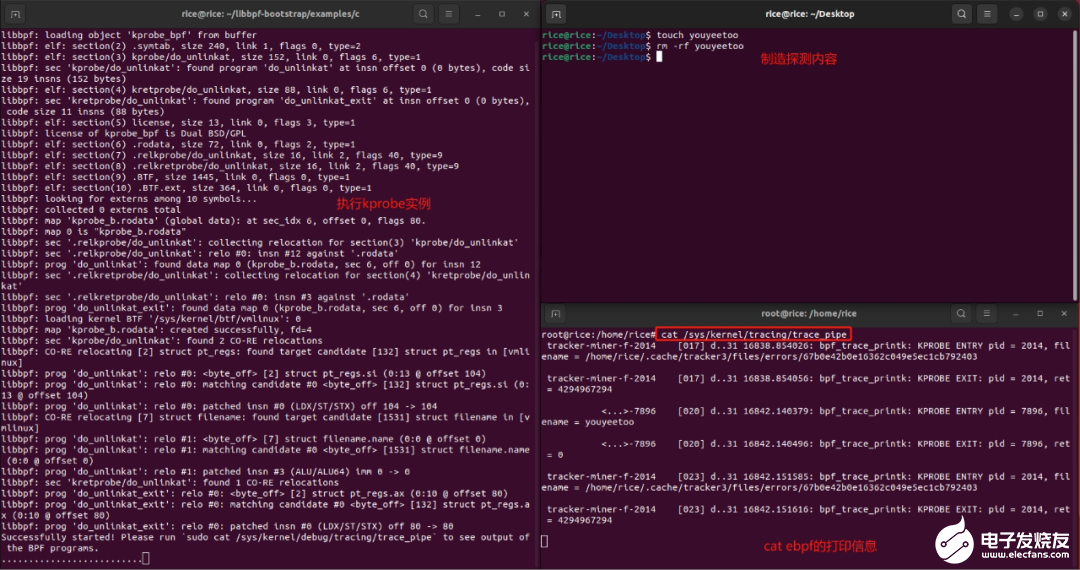
Task: Click title bar text 'rice@rice: ~/Desktop'
Action: (x=810, y=14)
